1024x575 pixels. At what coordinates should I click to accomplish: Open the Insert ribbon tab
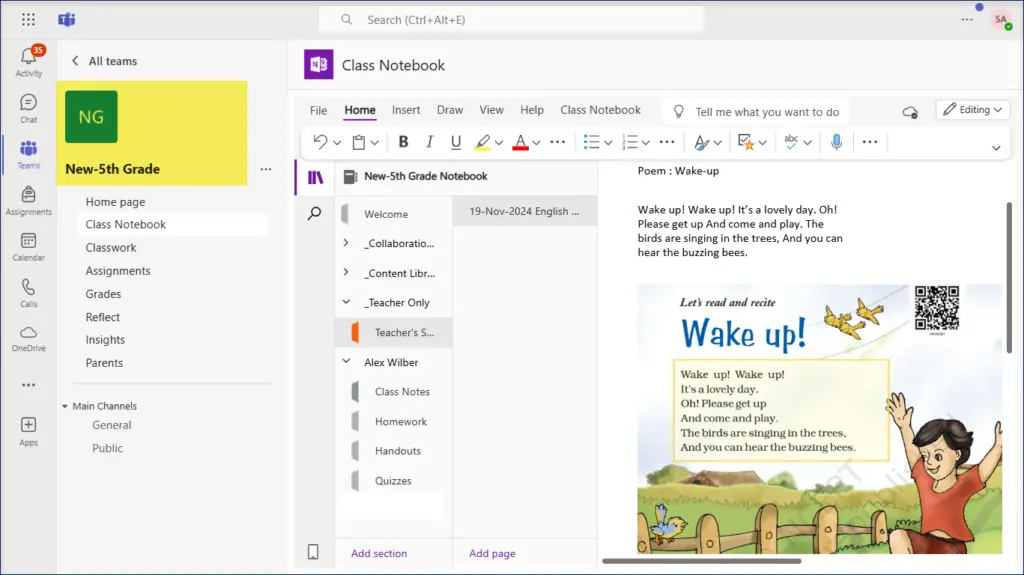point(406,110)
